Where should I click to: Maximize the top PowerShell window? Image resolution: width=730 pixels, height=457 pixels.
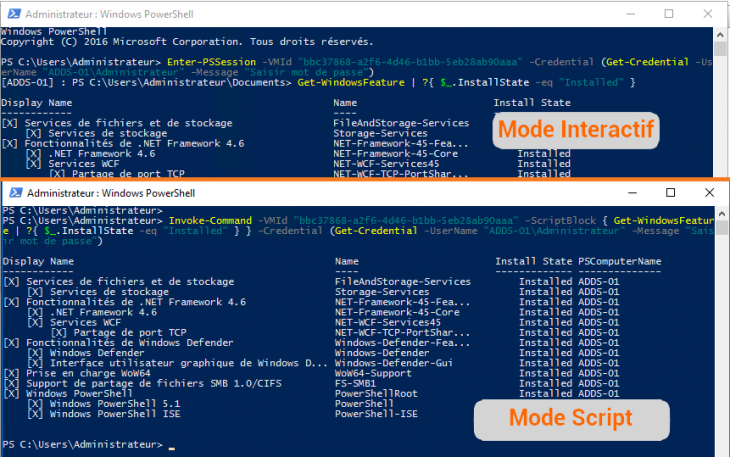coord(669,14)
